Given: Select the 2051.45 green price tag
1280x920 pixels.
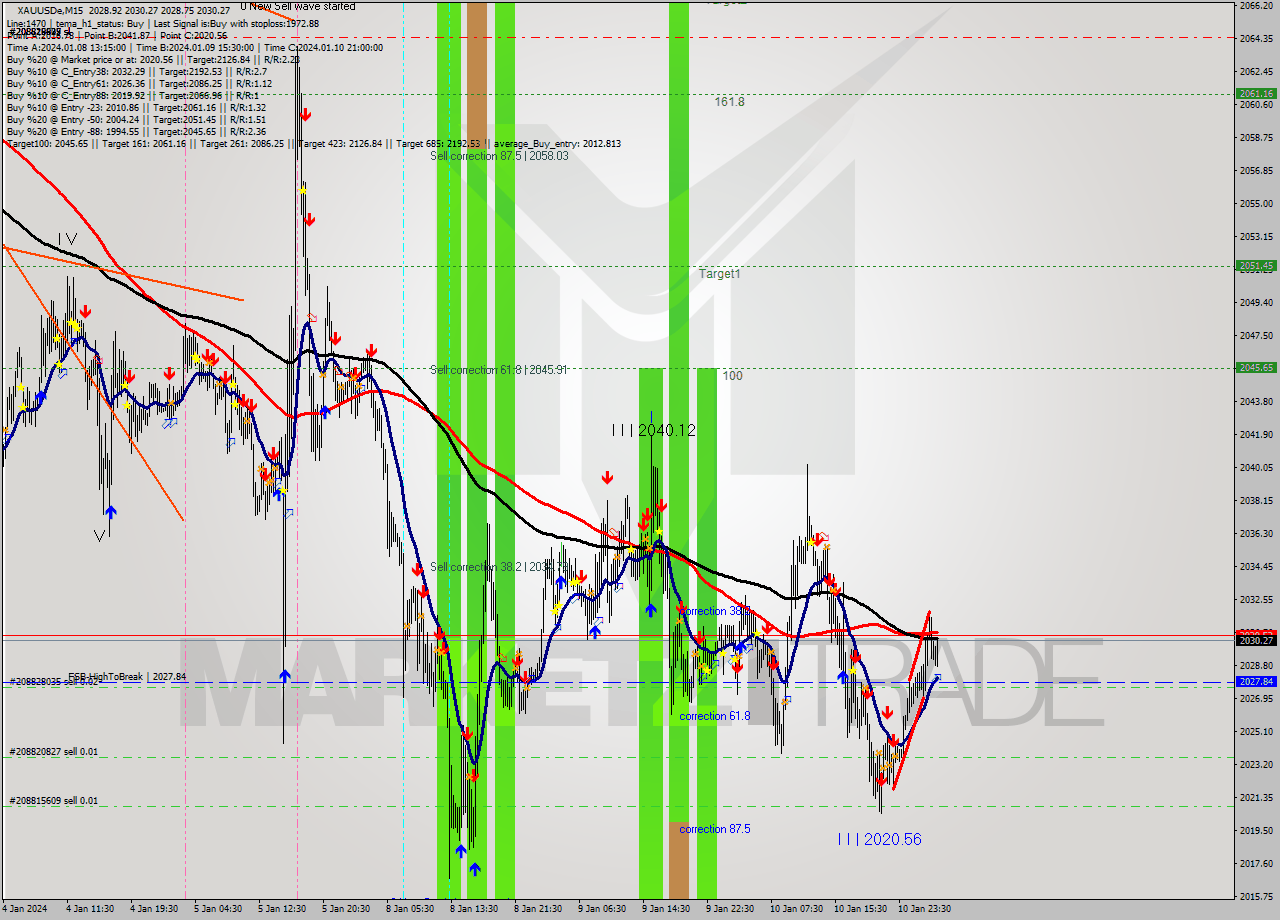Looking at the screenshot, I should pos(1255,266).
